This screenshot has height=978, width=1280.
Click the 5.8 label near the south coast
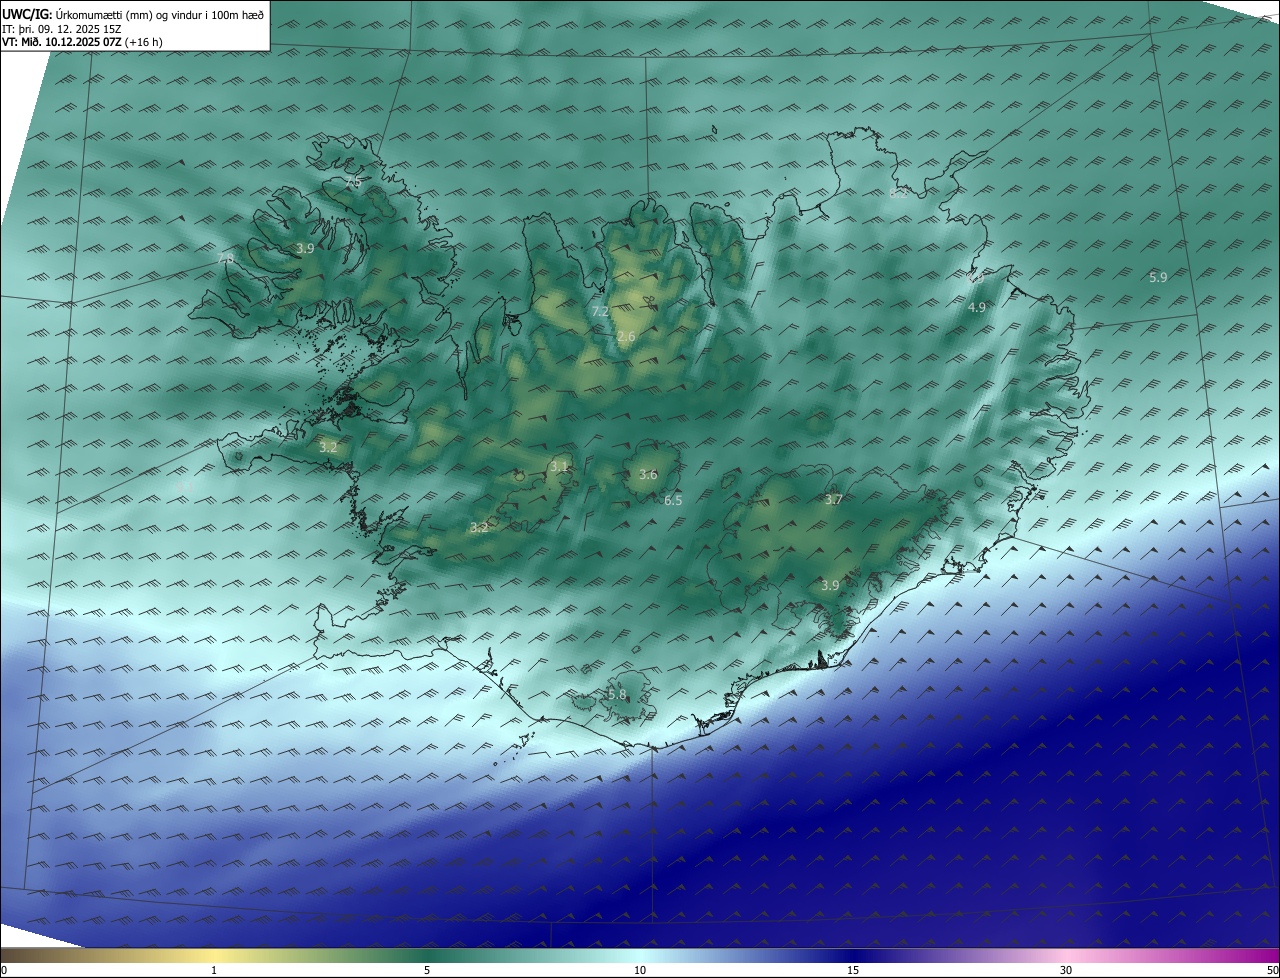click(617, 695)
